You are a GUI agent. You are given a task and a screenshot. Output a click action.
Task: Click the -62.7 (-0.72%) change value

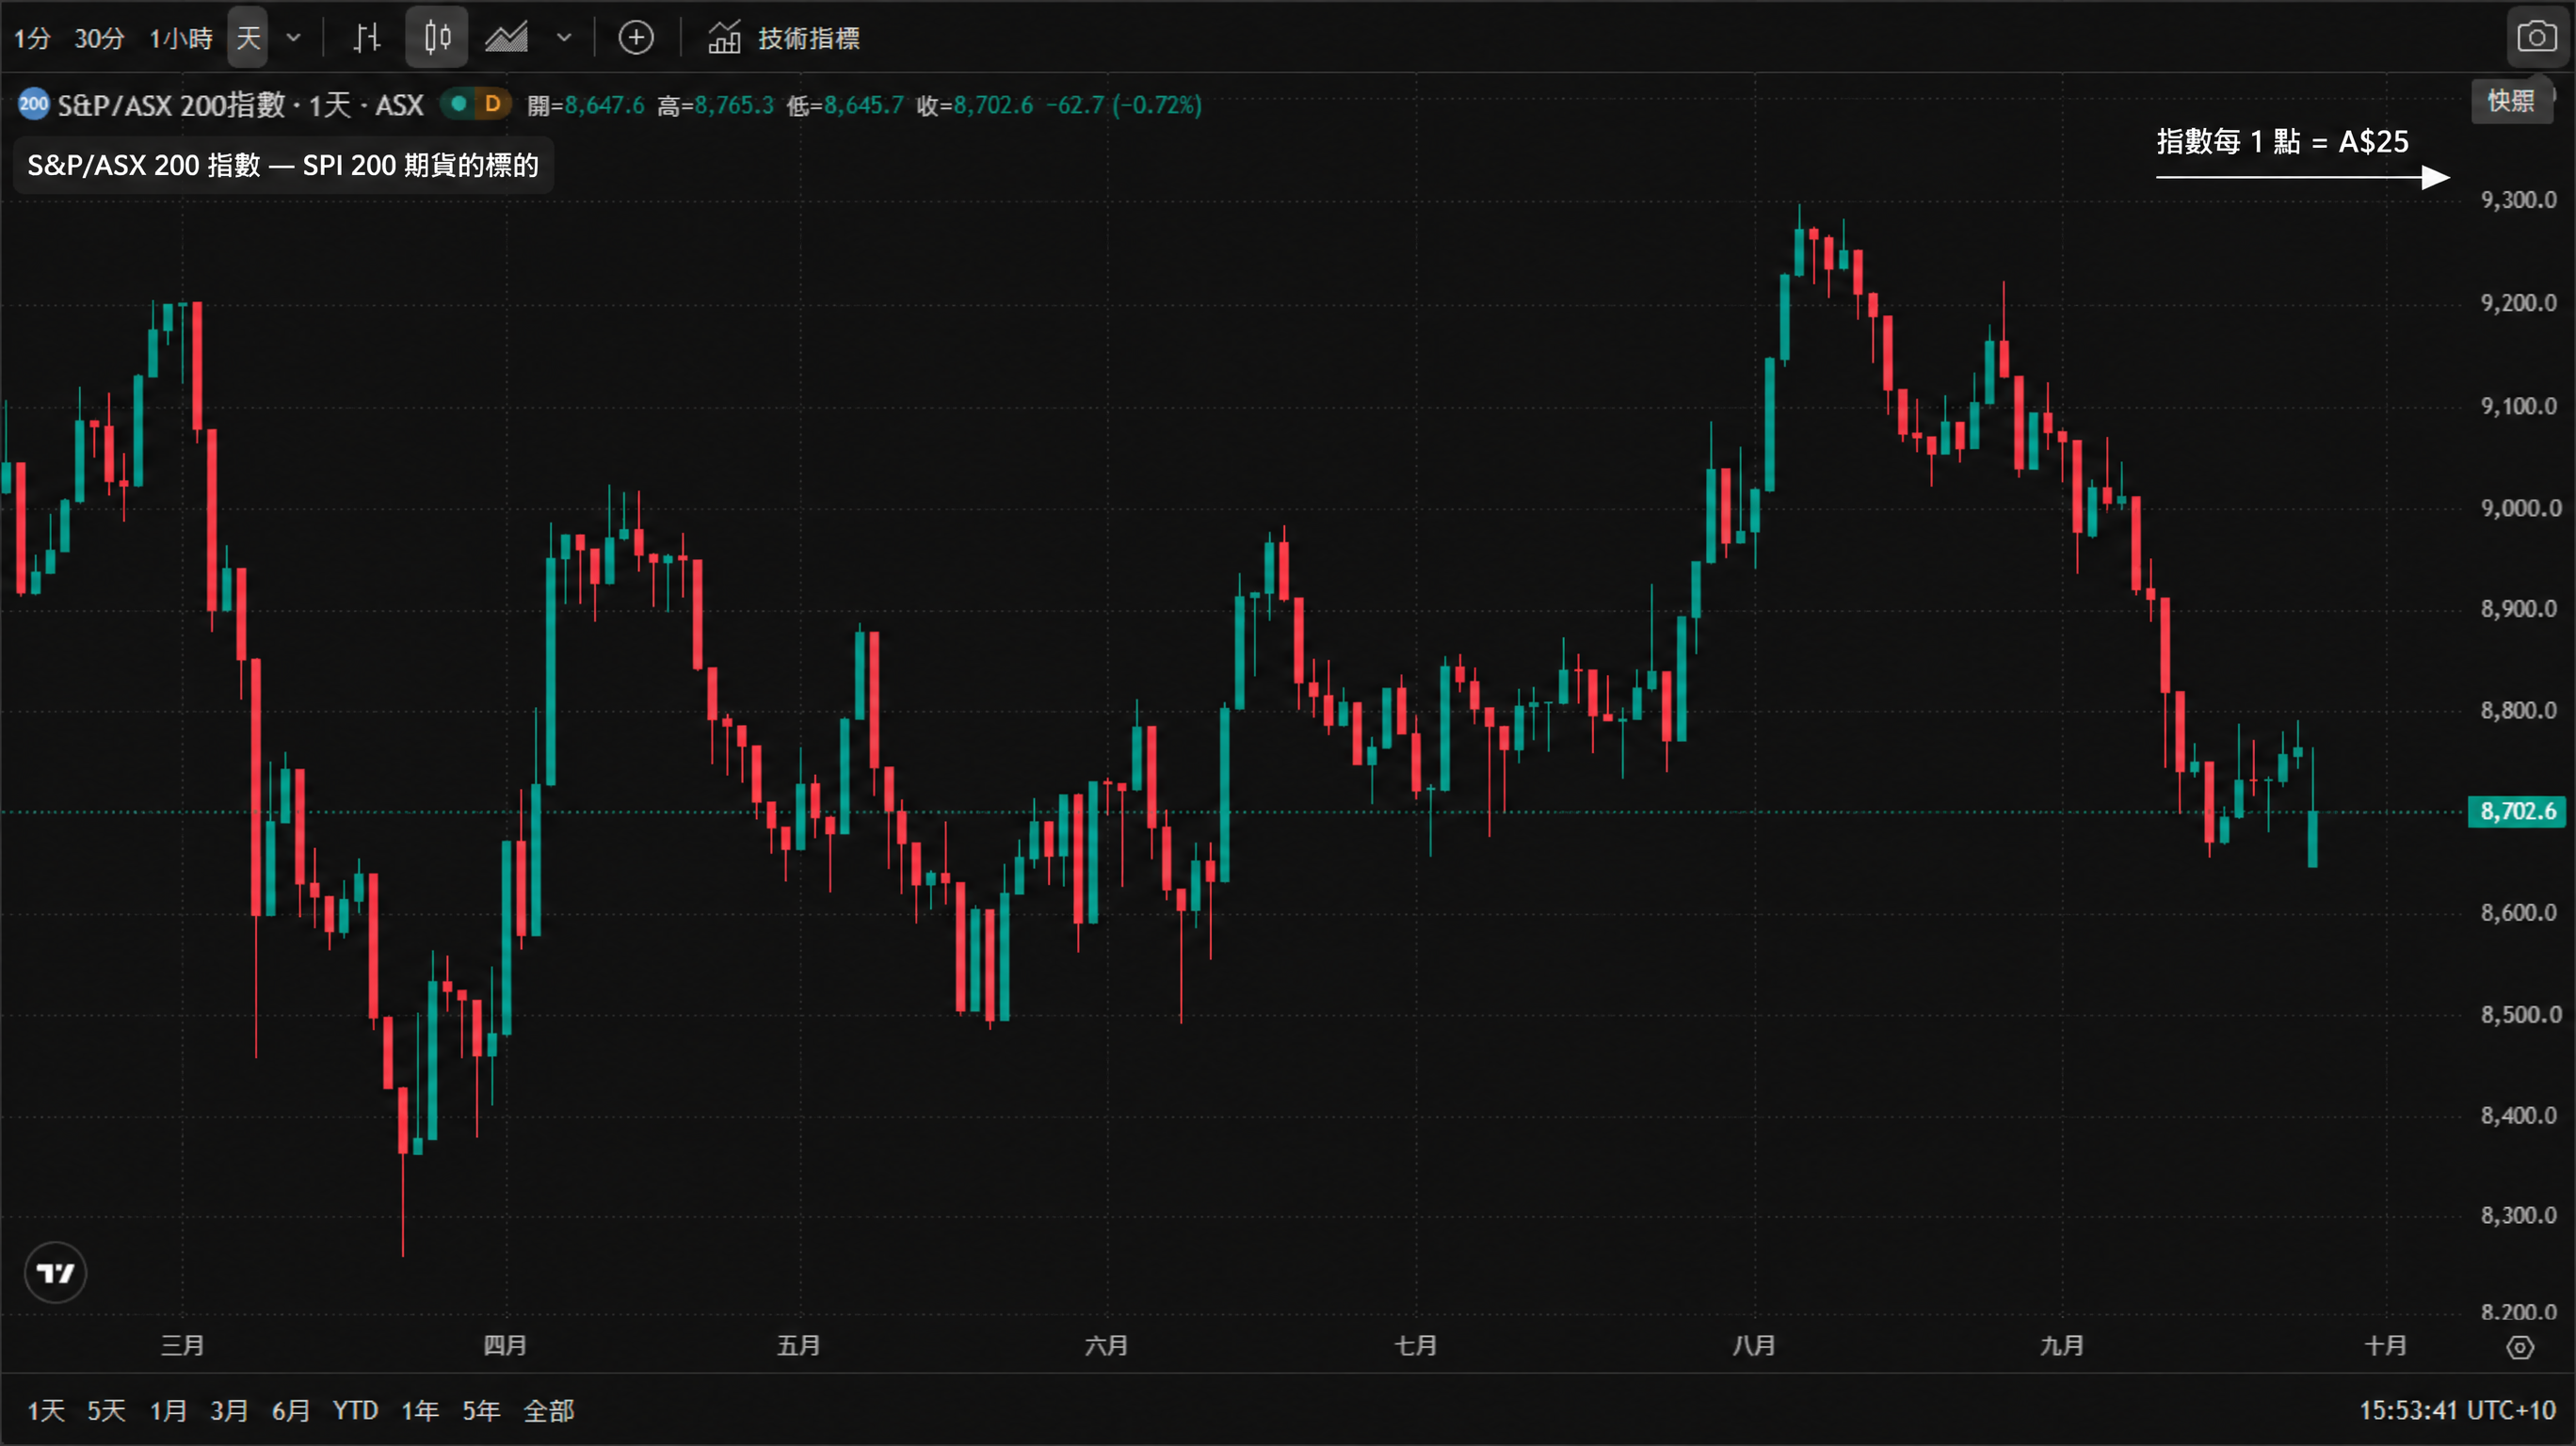click(1124, 105)
